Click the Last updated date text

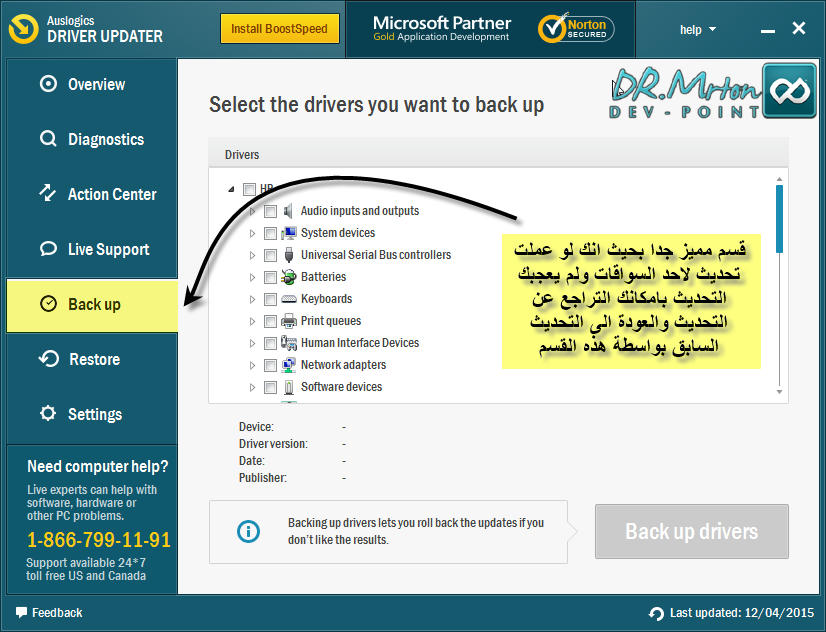[742, 613]
